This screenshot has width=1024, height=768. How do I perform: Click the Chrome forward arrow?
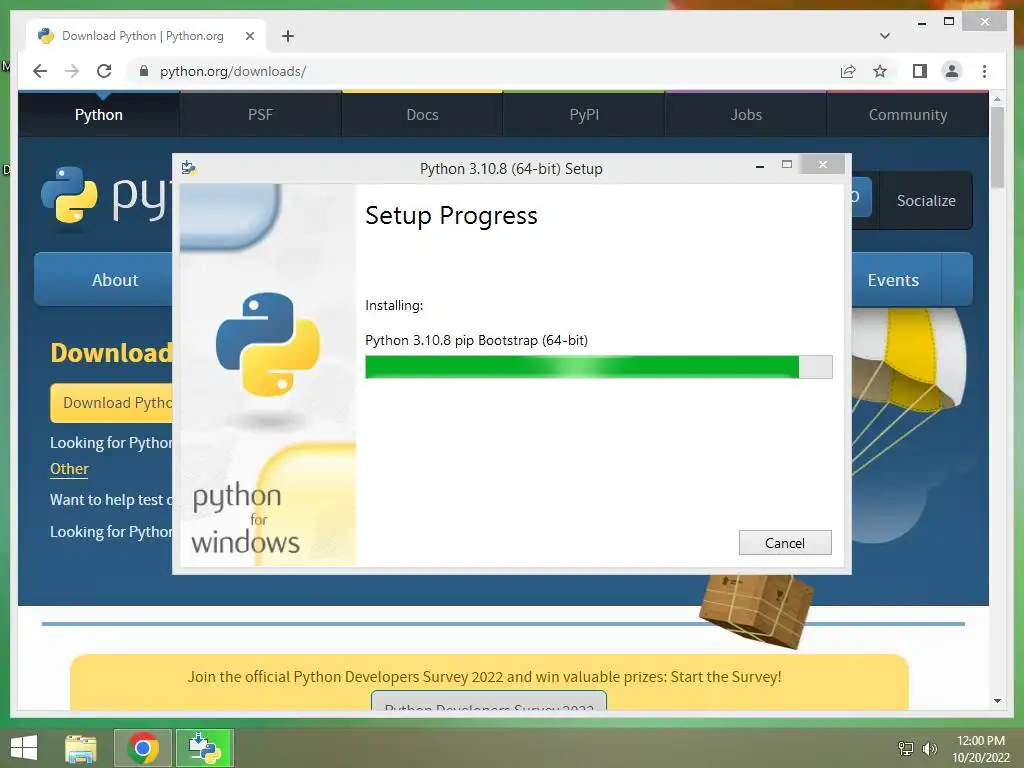point(72,71)
